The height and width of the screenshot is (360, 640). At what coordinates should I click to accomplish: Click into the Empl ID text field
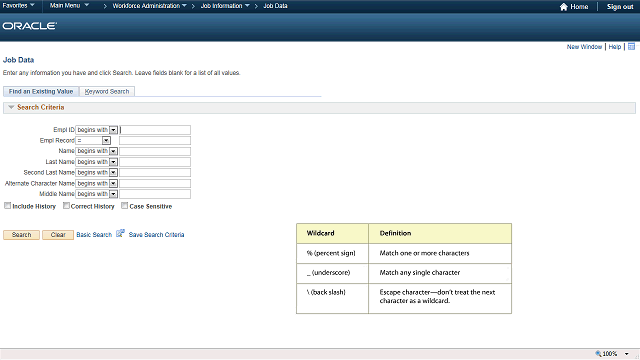tap(155, 130)
